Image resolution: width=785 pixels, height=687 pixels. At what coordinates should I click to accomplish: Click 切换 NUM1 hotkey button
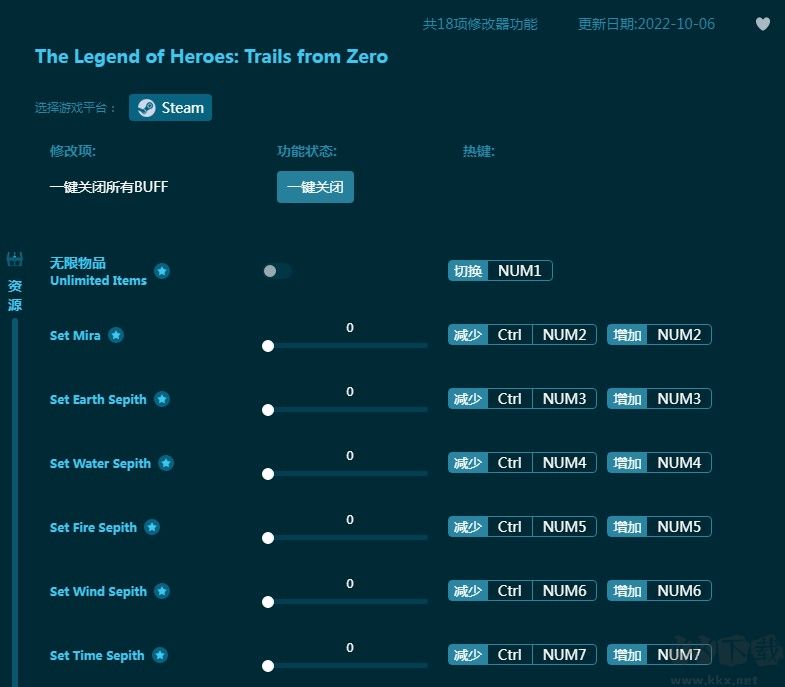pyautogui.click(x=500, y=271)
